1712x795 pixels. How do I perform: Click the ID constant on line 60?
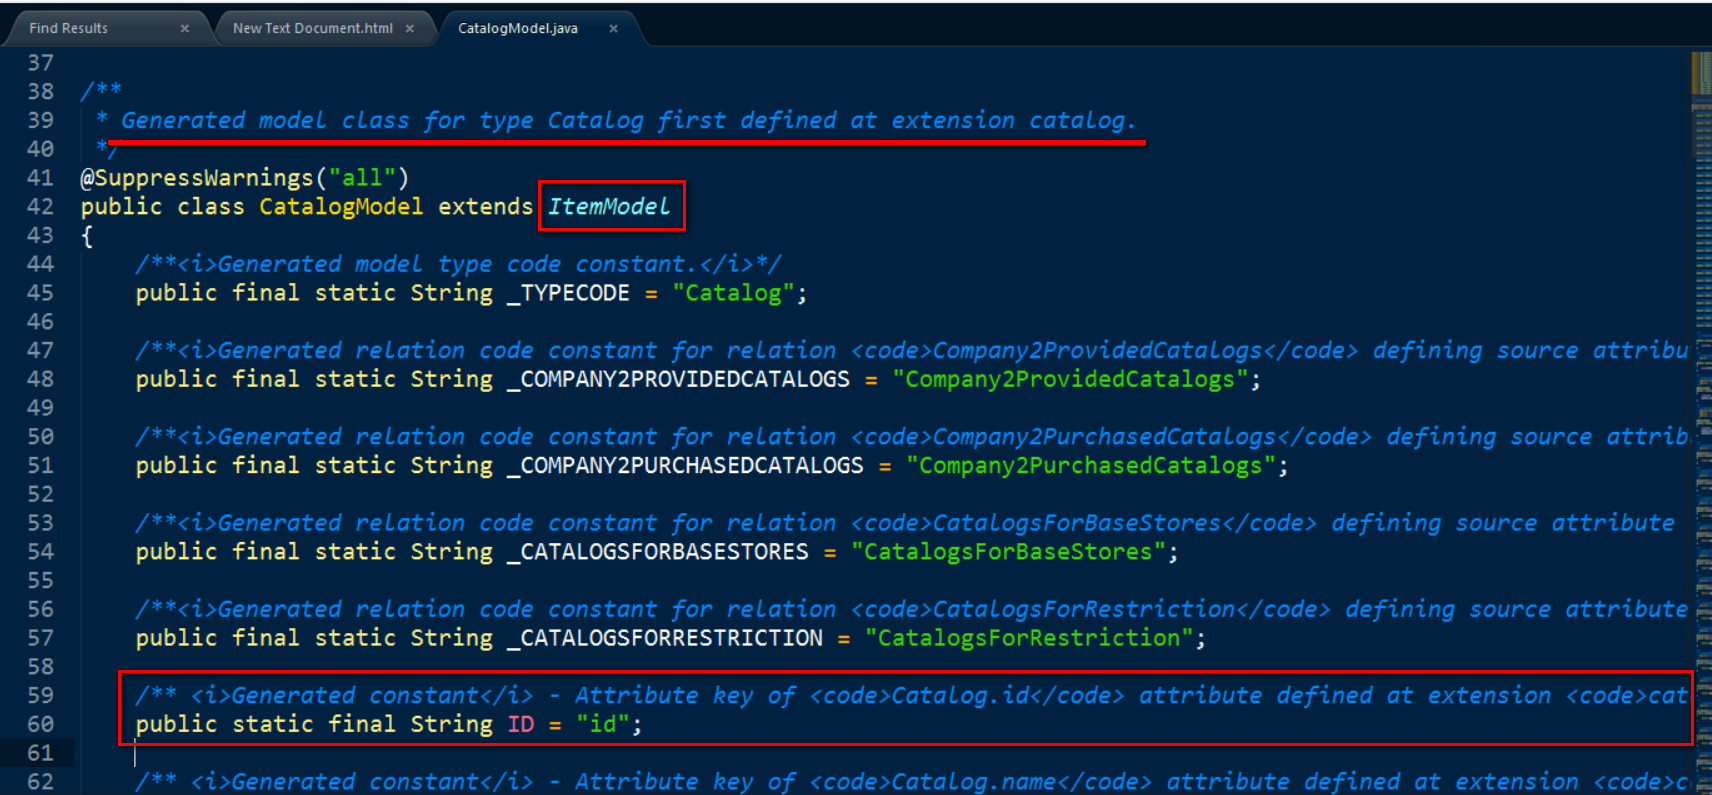[521, 724]
